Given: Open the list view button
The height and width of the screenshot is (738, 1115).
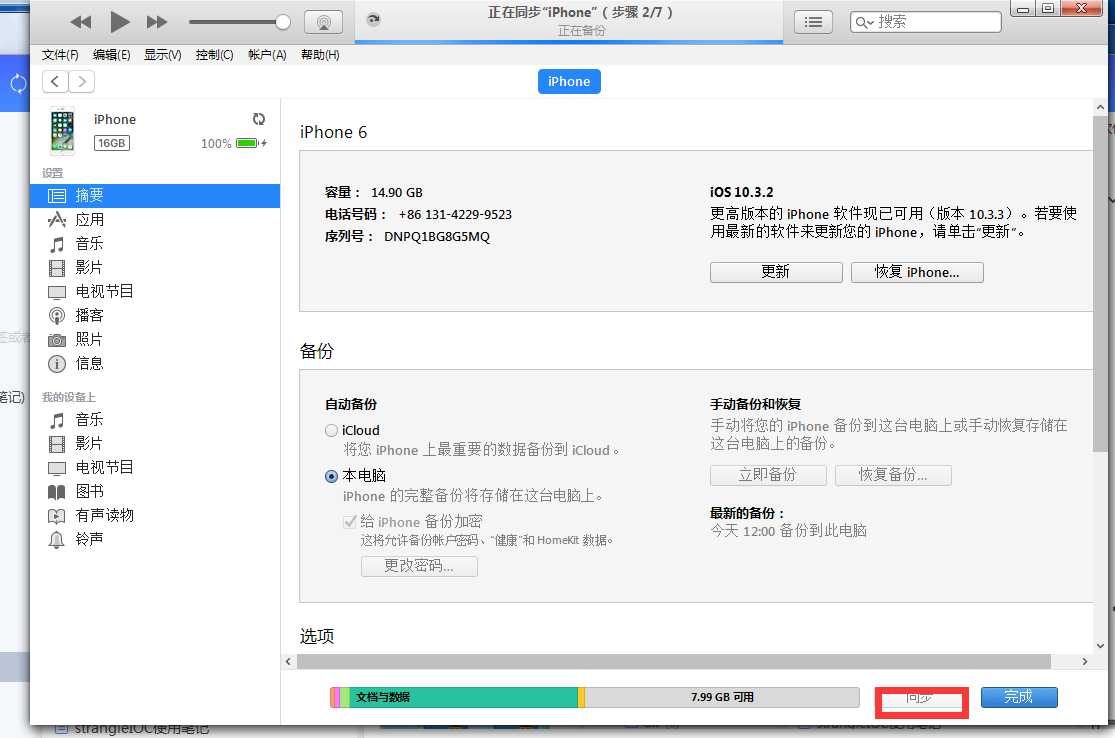Looking at the screenshot, I should pyautogui.click(x=813, y=22).
